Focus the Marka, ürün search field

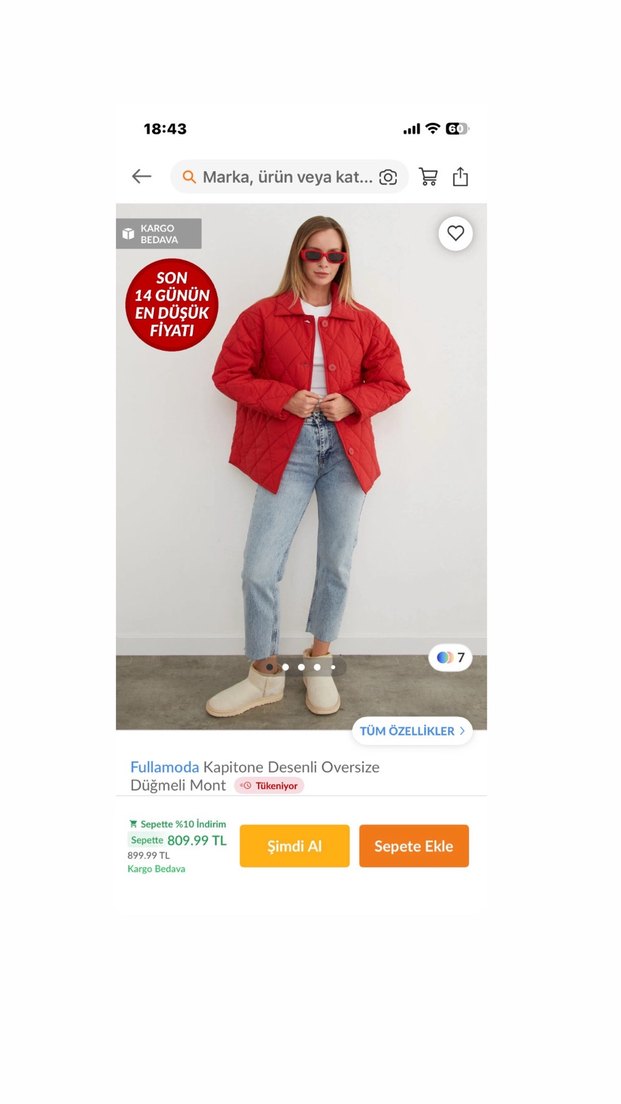289,177
